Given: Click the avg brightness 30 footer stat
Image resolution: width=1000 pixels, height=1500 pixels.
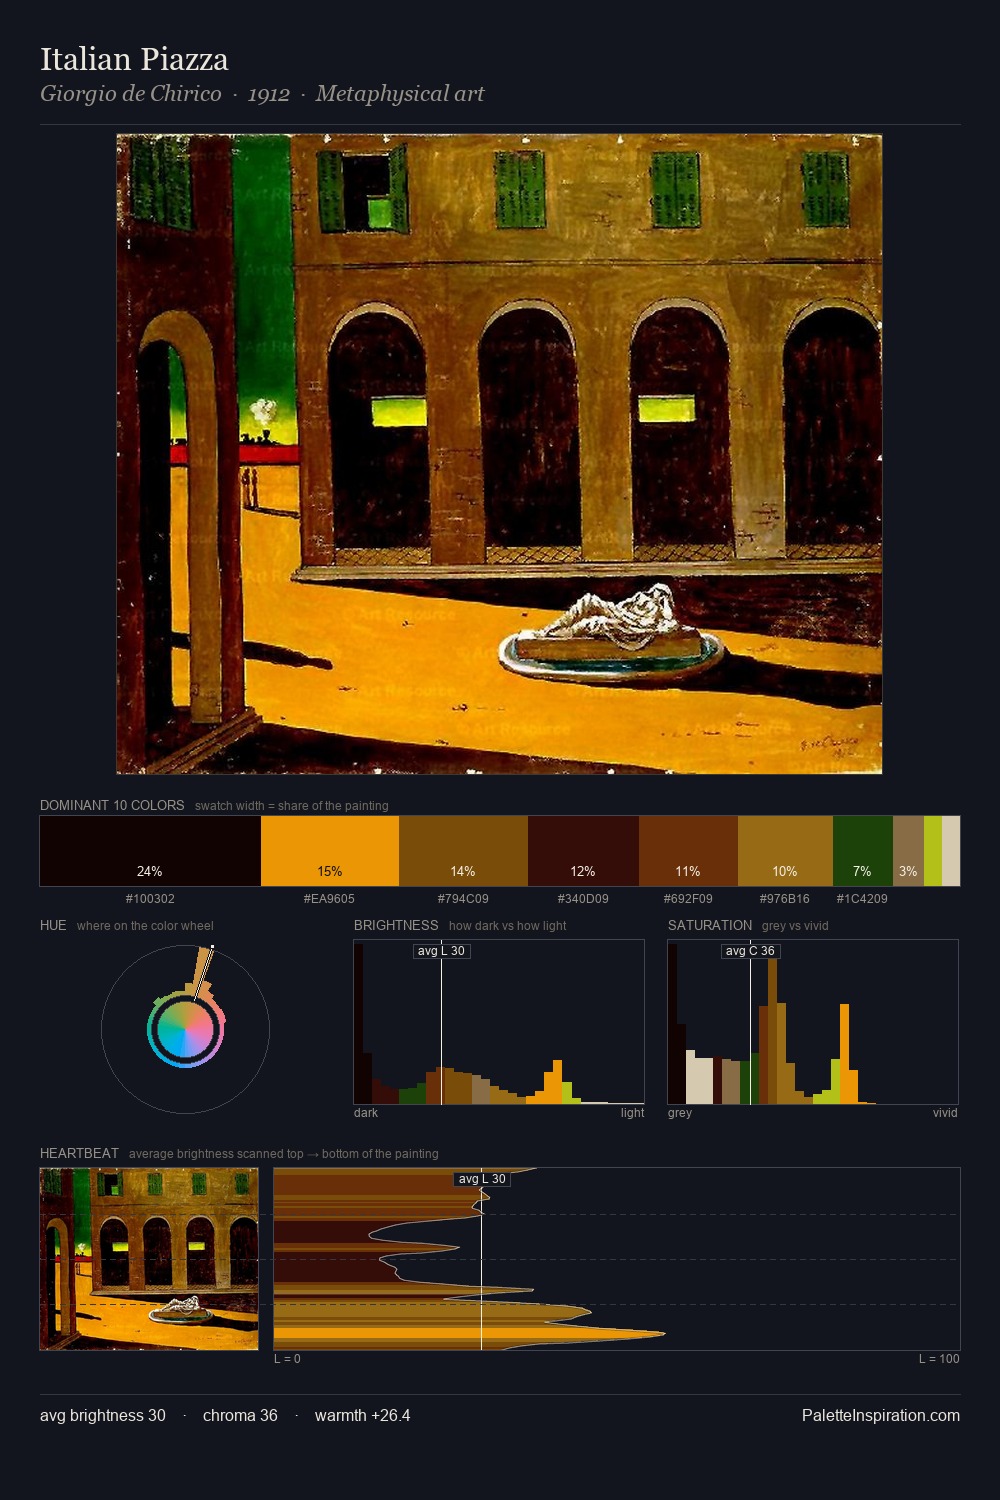Looking at the screenshot, I should 103,1415.
